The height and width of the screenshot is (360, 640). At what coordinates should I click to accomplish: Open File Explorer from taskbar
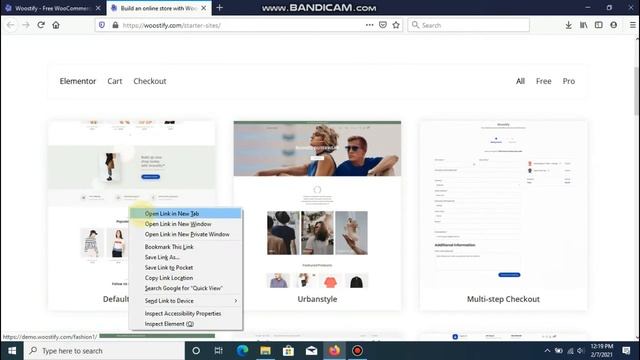[x=265, y=351]
